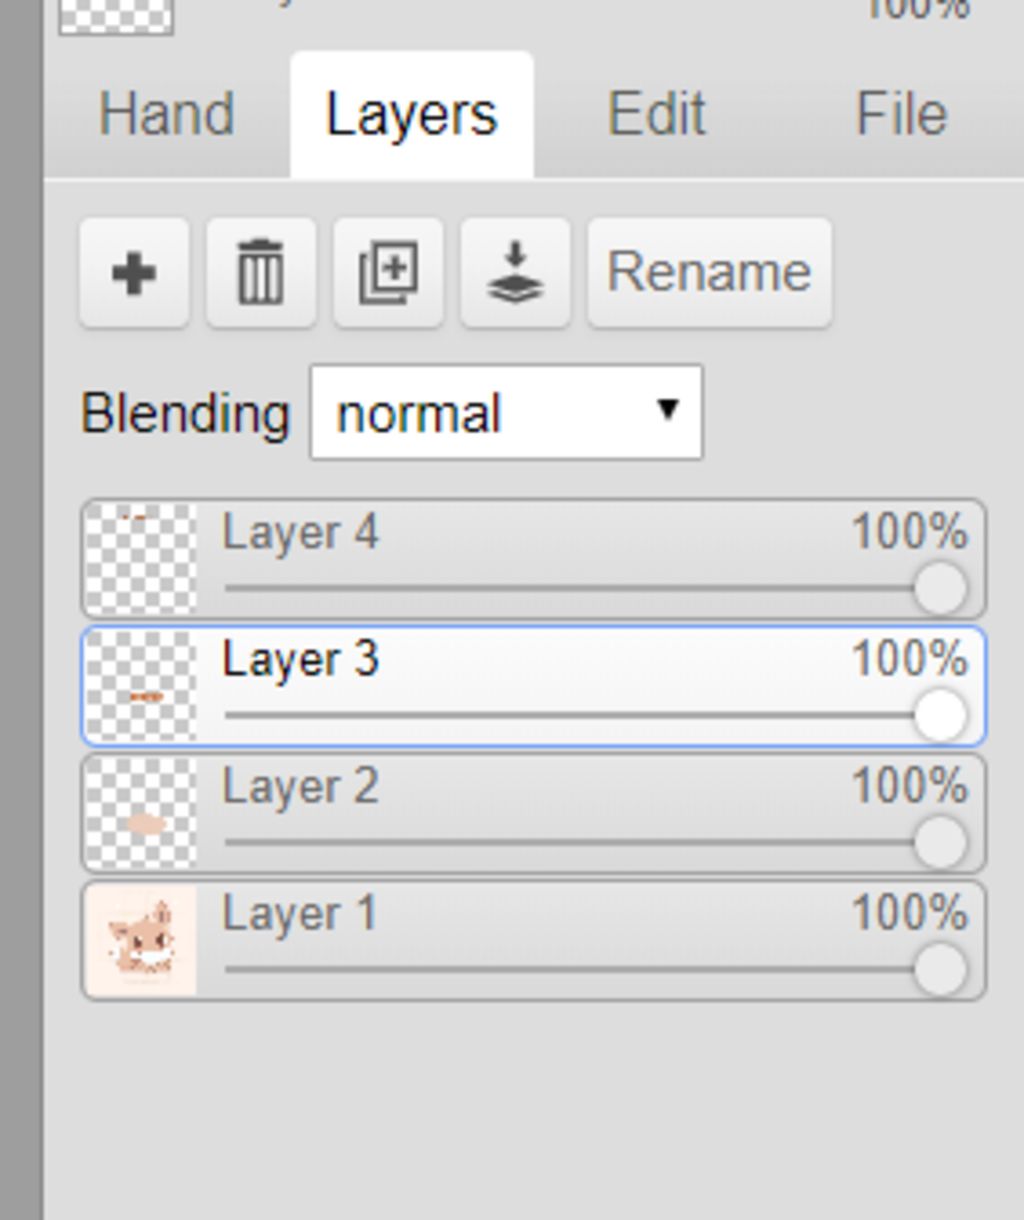Add a new layer with plus icon

click(x=134, y=273)
